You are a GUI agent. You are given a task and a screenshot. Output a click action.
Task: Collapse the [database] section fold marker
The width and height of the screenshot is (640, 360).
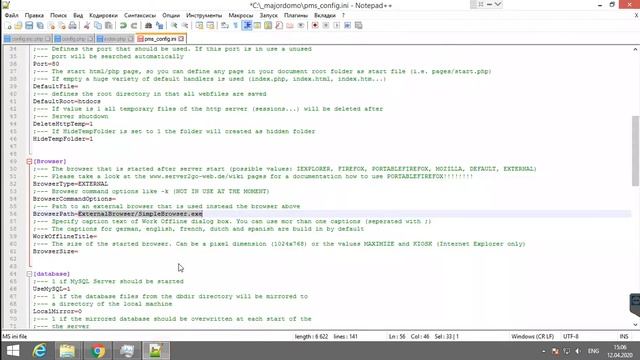tap(29, 274)
